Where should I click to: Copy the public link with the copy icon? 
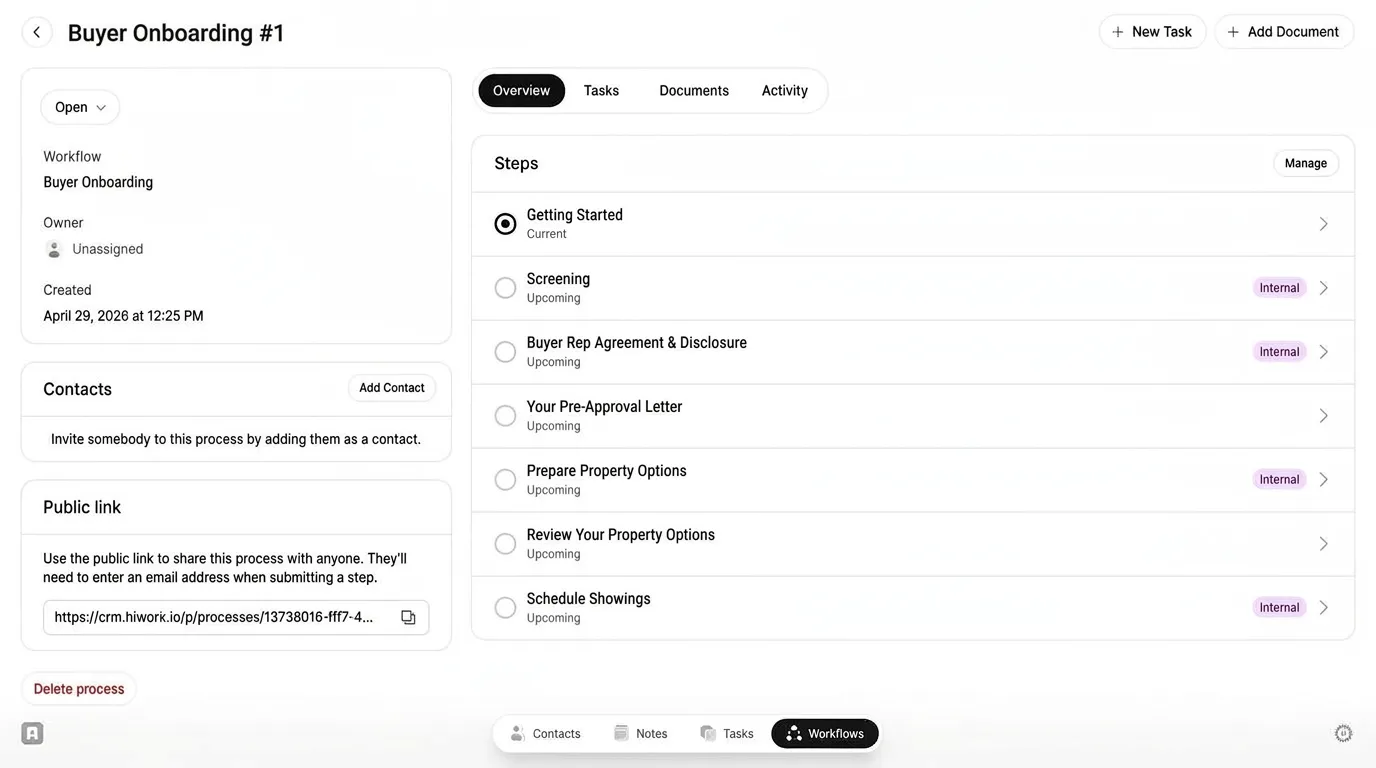click(x=408, y=617)
